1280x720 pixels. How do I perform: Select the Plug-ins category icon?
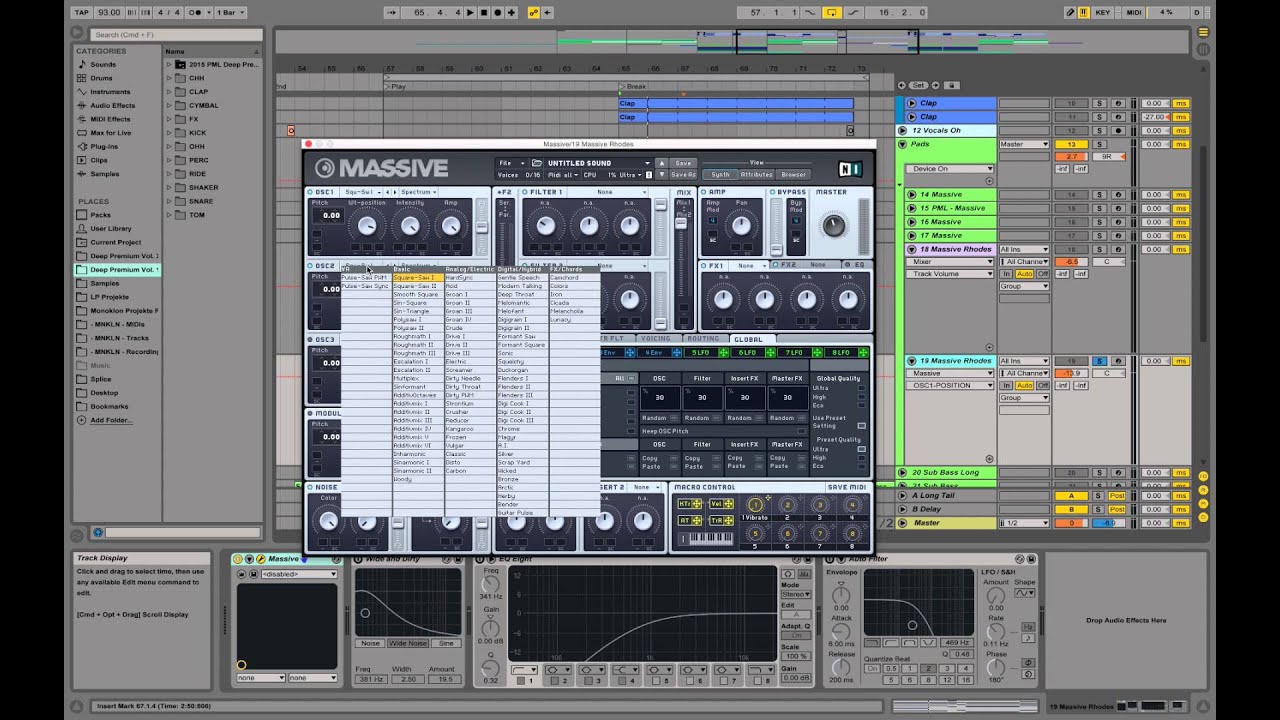pyautogui.click(x=82, y=146)
